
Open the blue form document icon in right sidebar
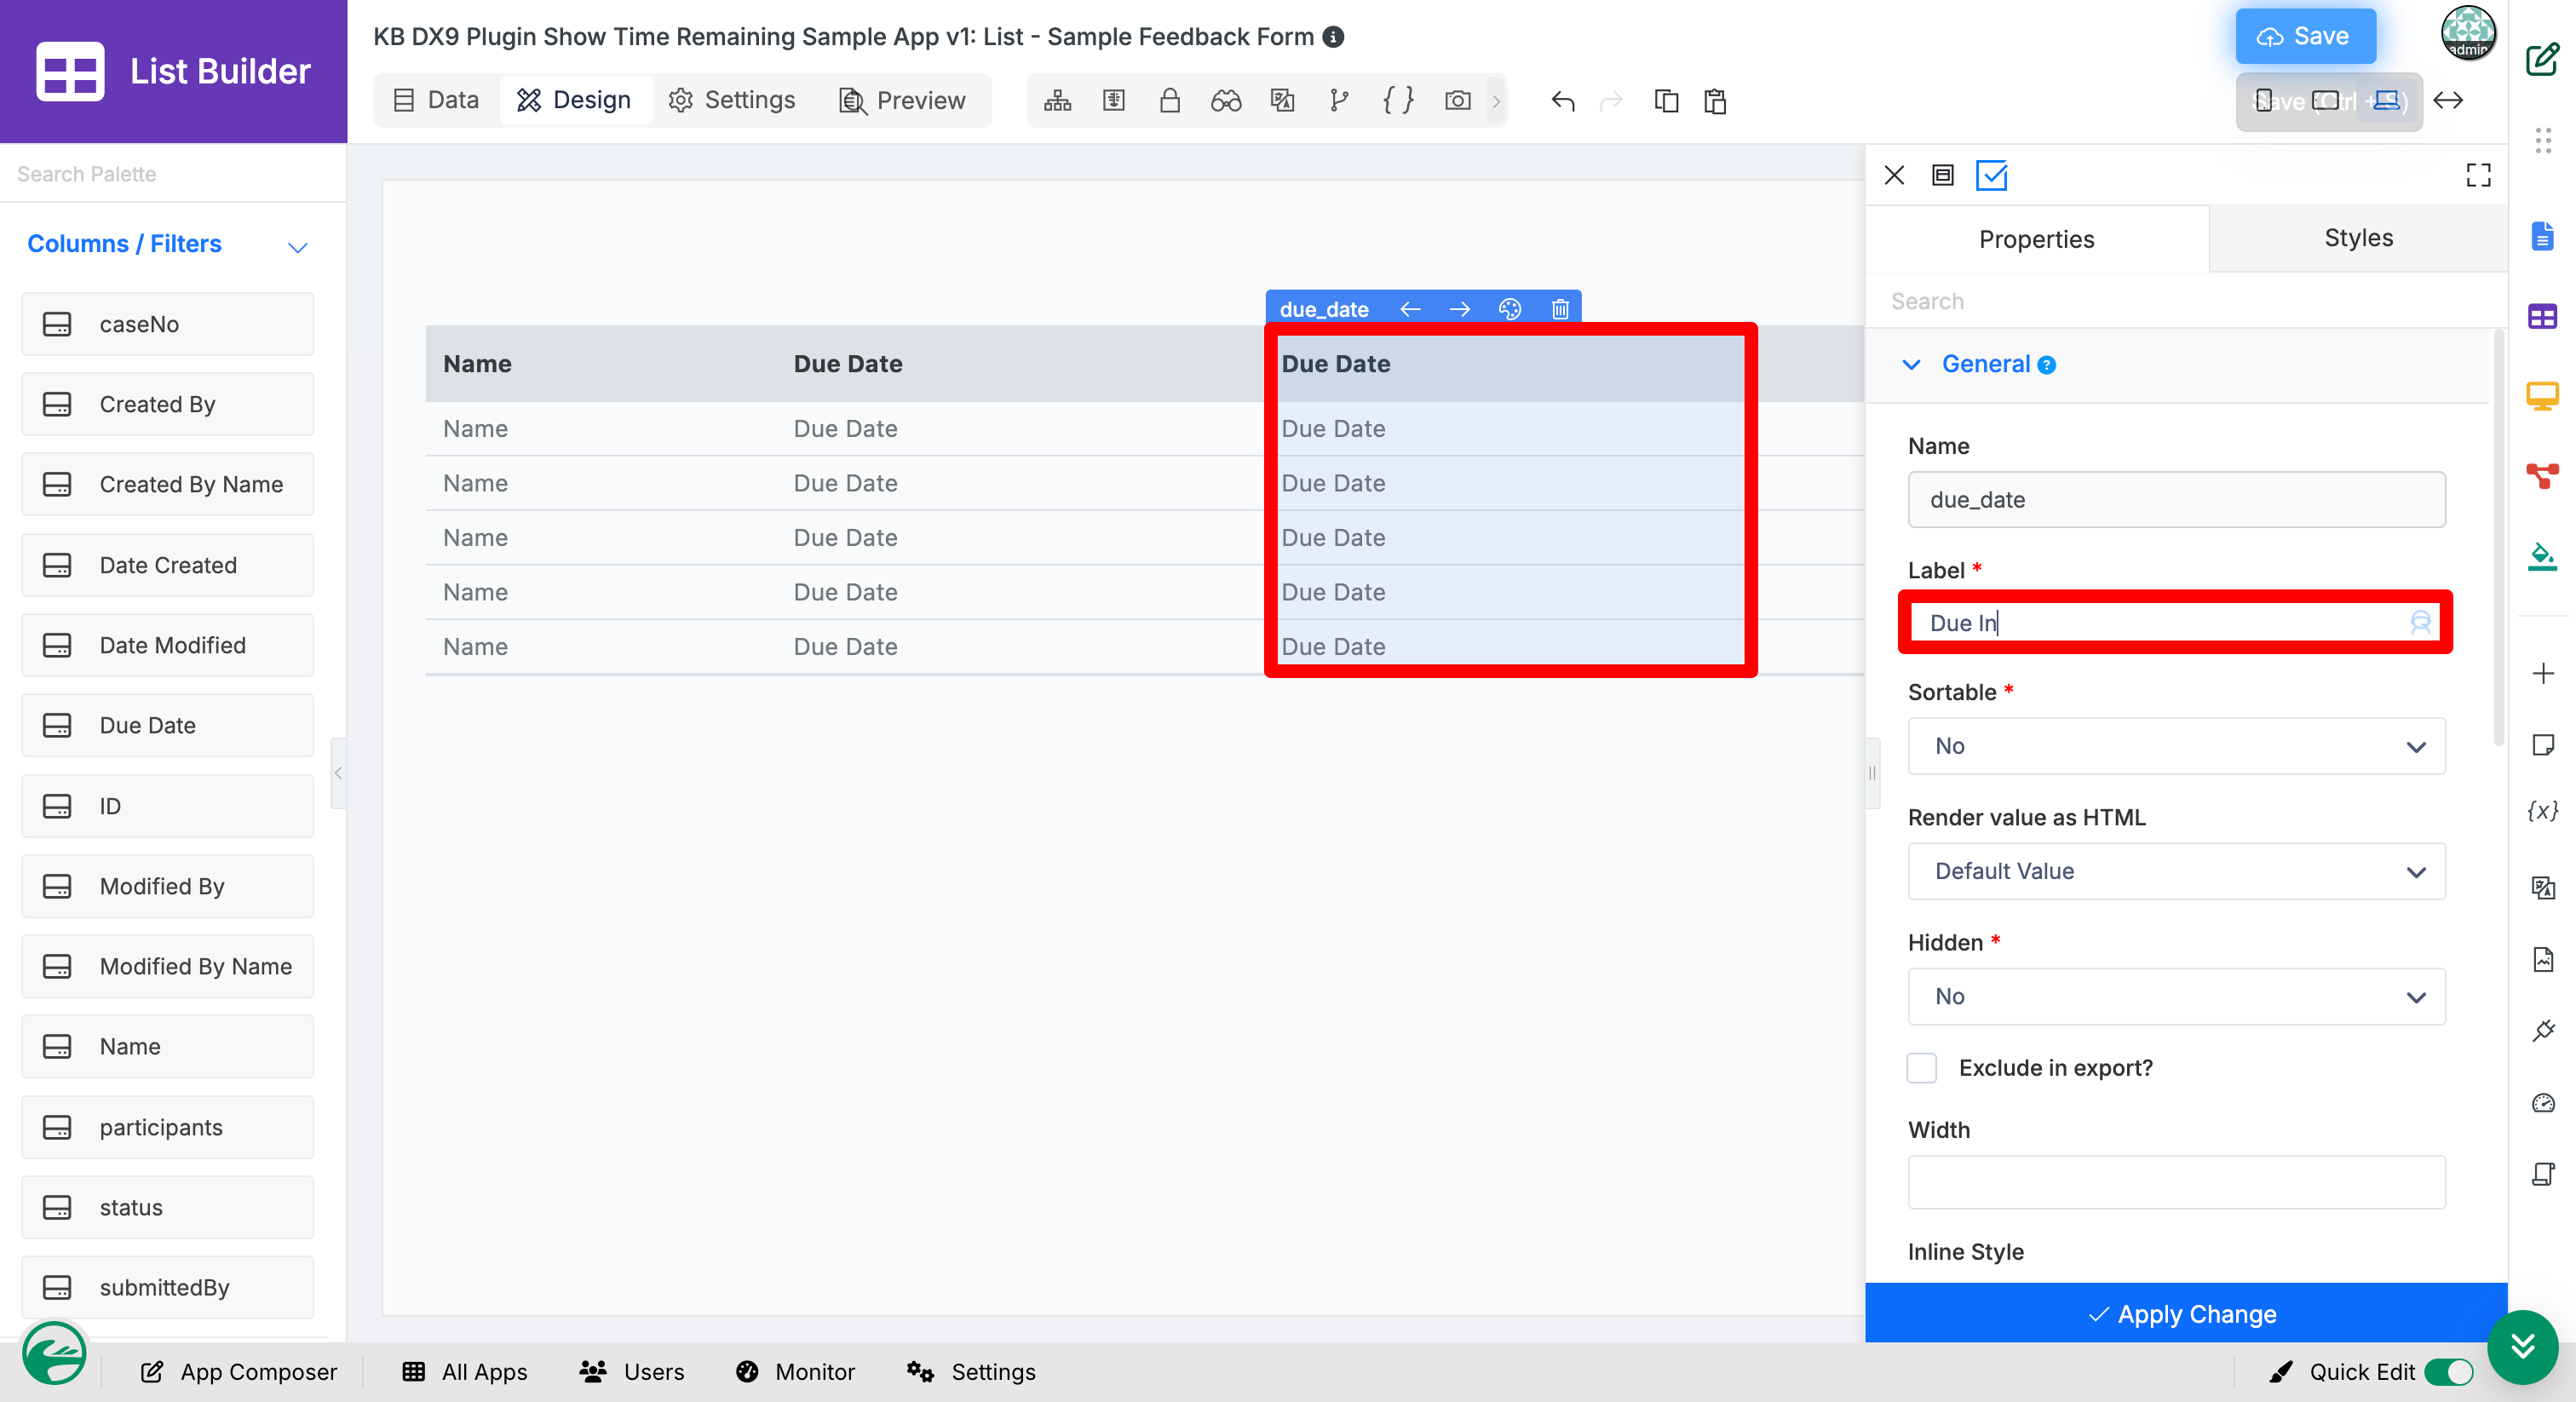tap(2543, 237)
